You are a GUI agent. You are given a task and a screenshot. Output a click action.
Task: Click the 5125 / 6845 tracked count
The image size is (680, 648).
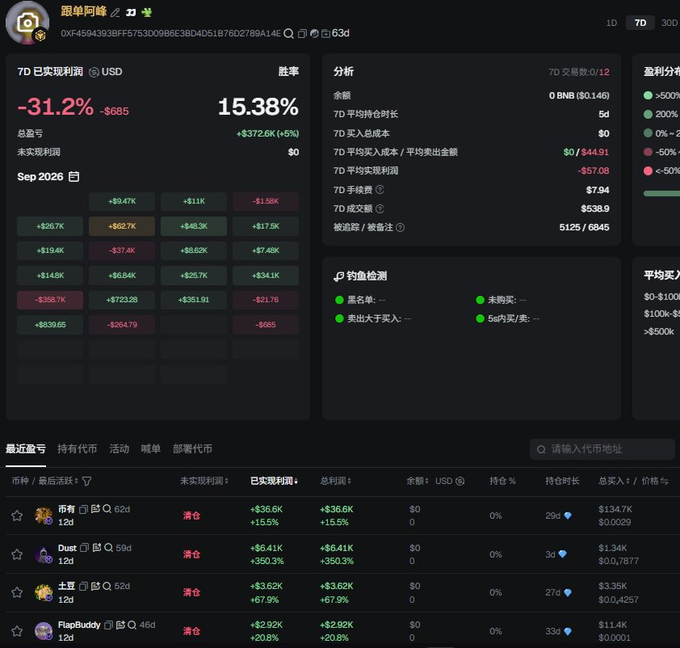coord(584,227)
